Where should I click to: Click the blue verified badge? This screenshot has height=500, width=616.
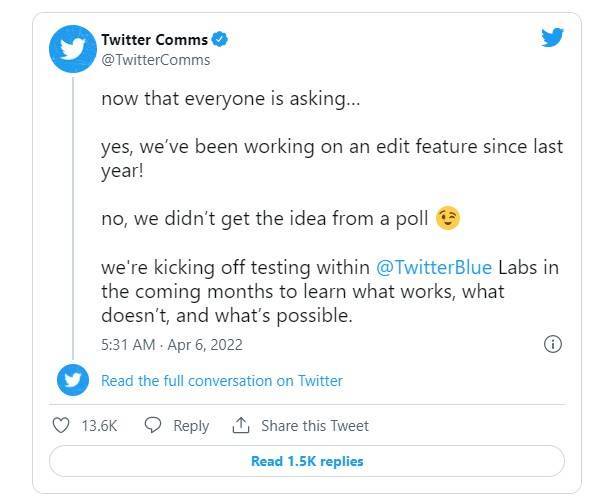coord(222,40)
